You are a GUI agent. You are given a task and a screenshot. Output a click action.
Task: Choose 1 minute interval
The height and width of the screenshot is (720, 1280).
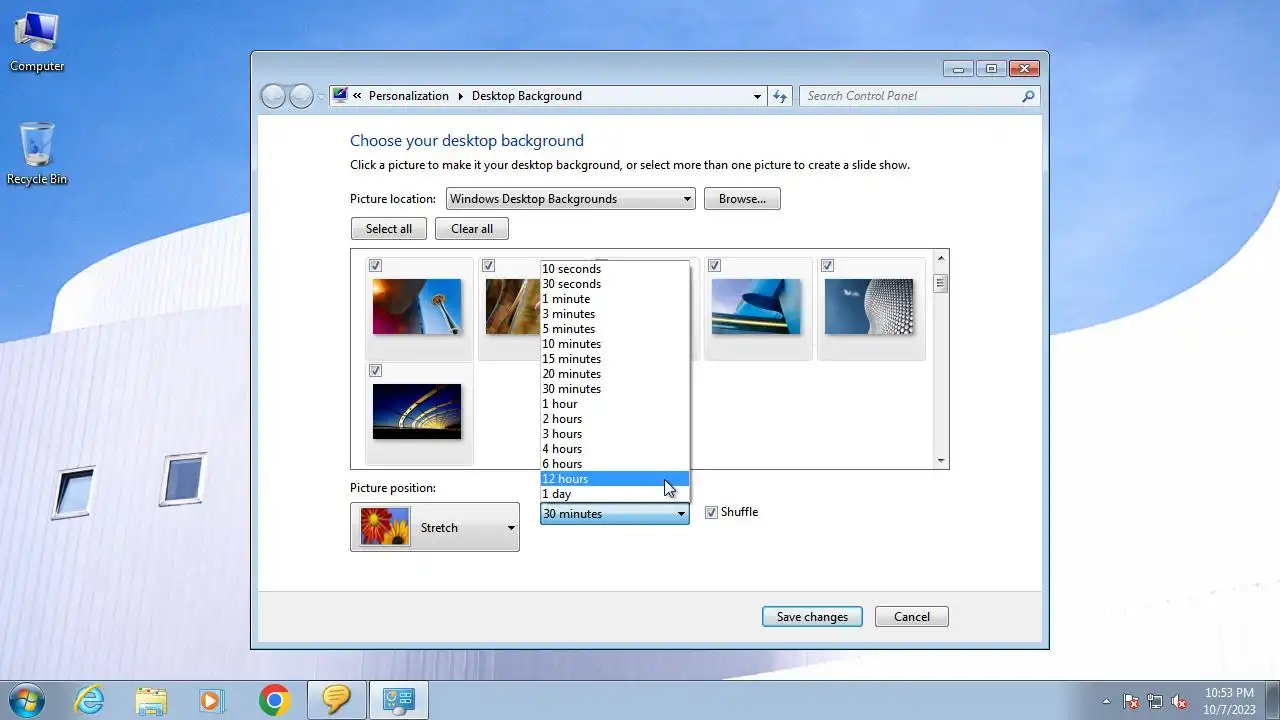pos(614,299)
